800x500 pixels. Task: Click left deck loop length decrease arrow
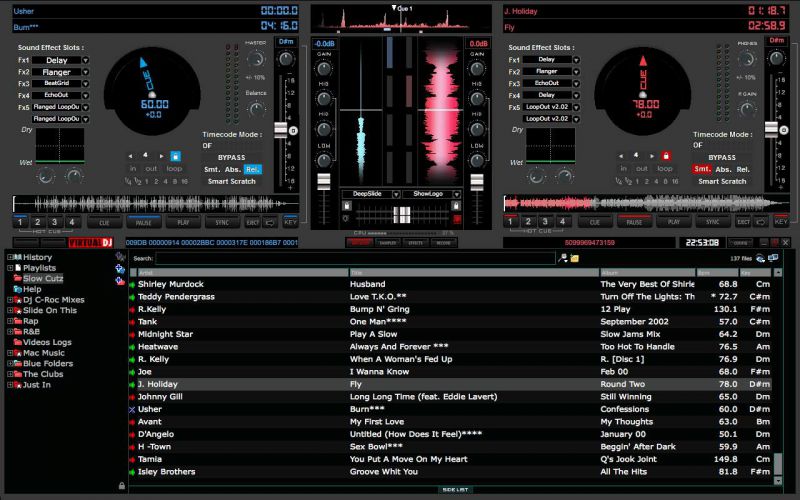point(131,156)
